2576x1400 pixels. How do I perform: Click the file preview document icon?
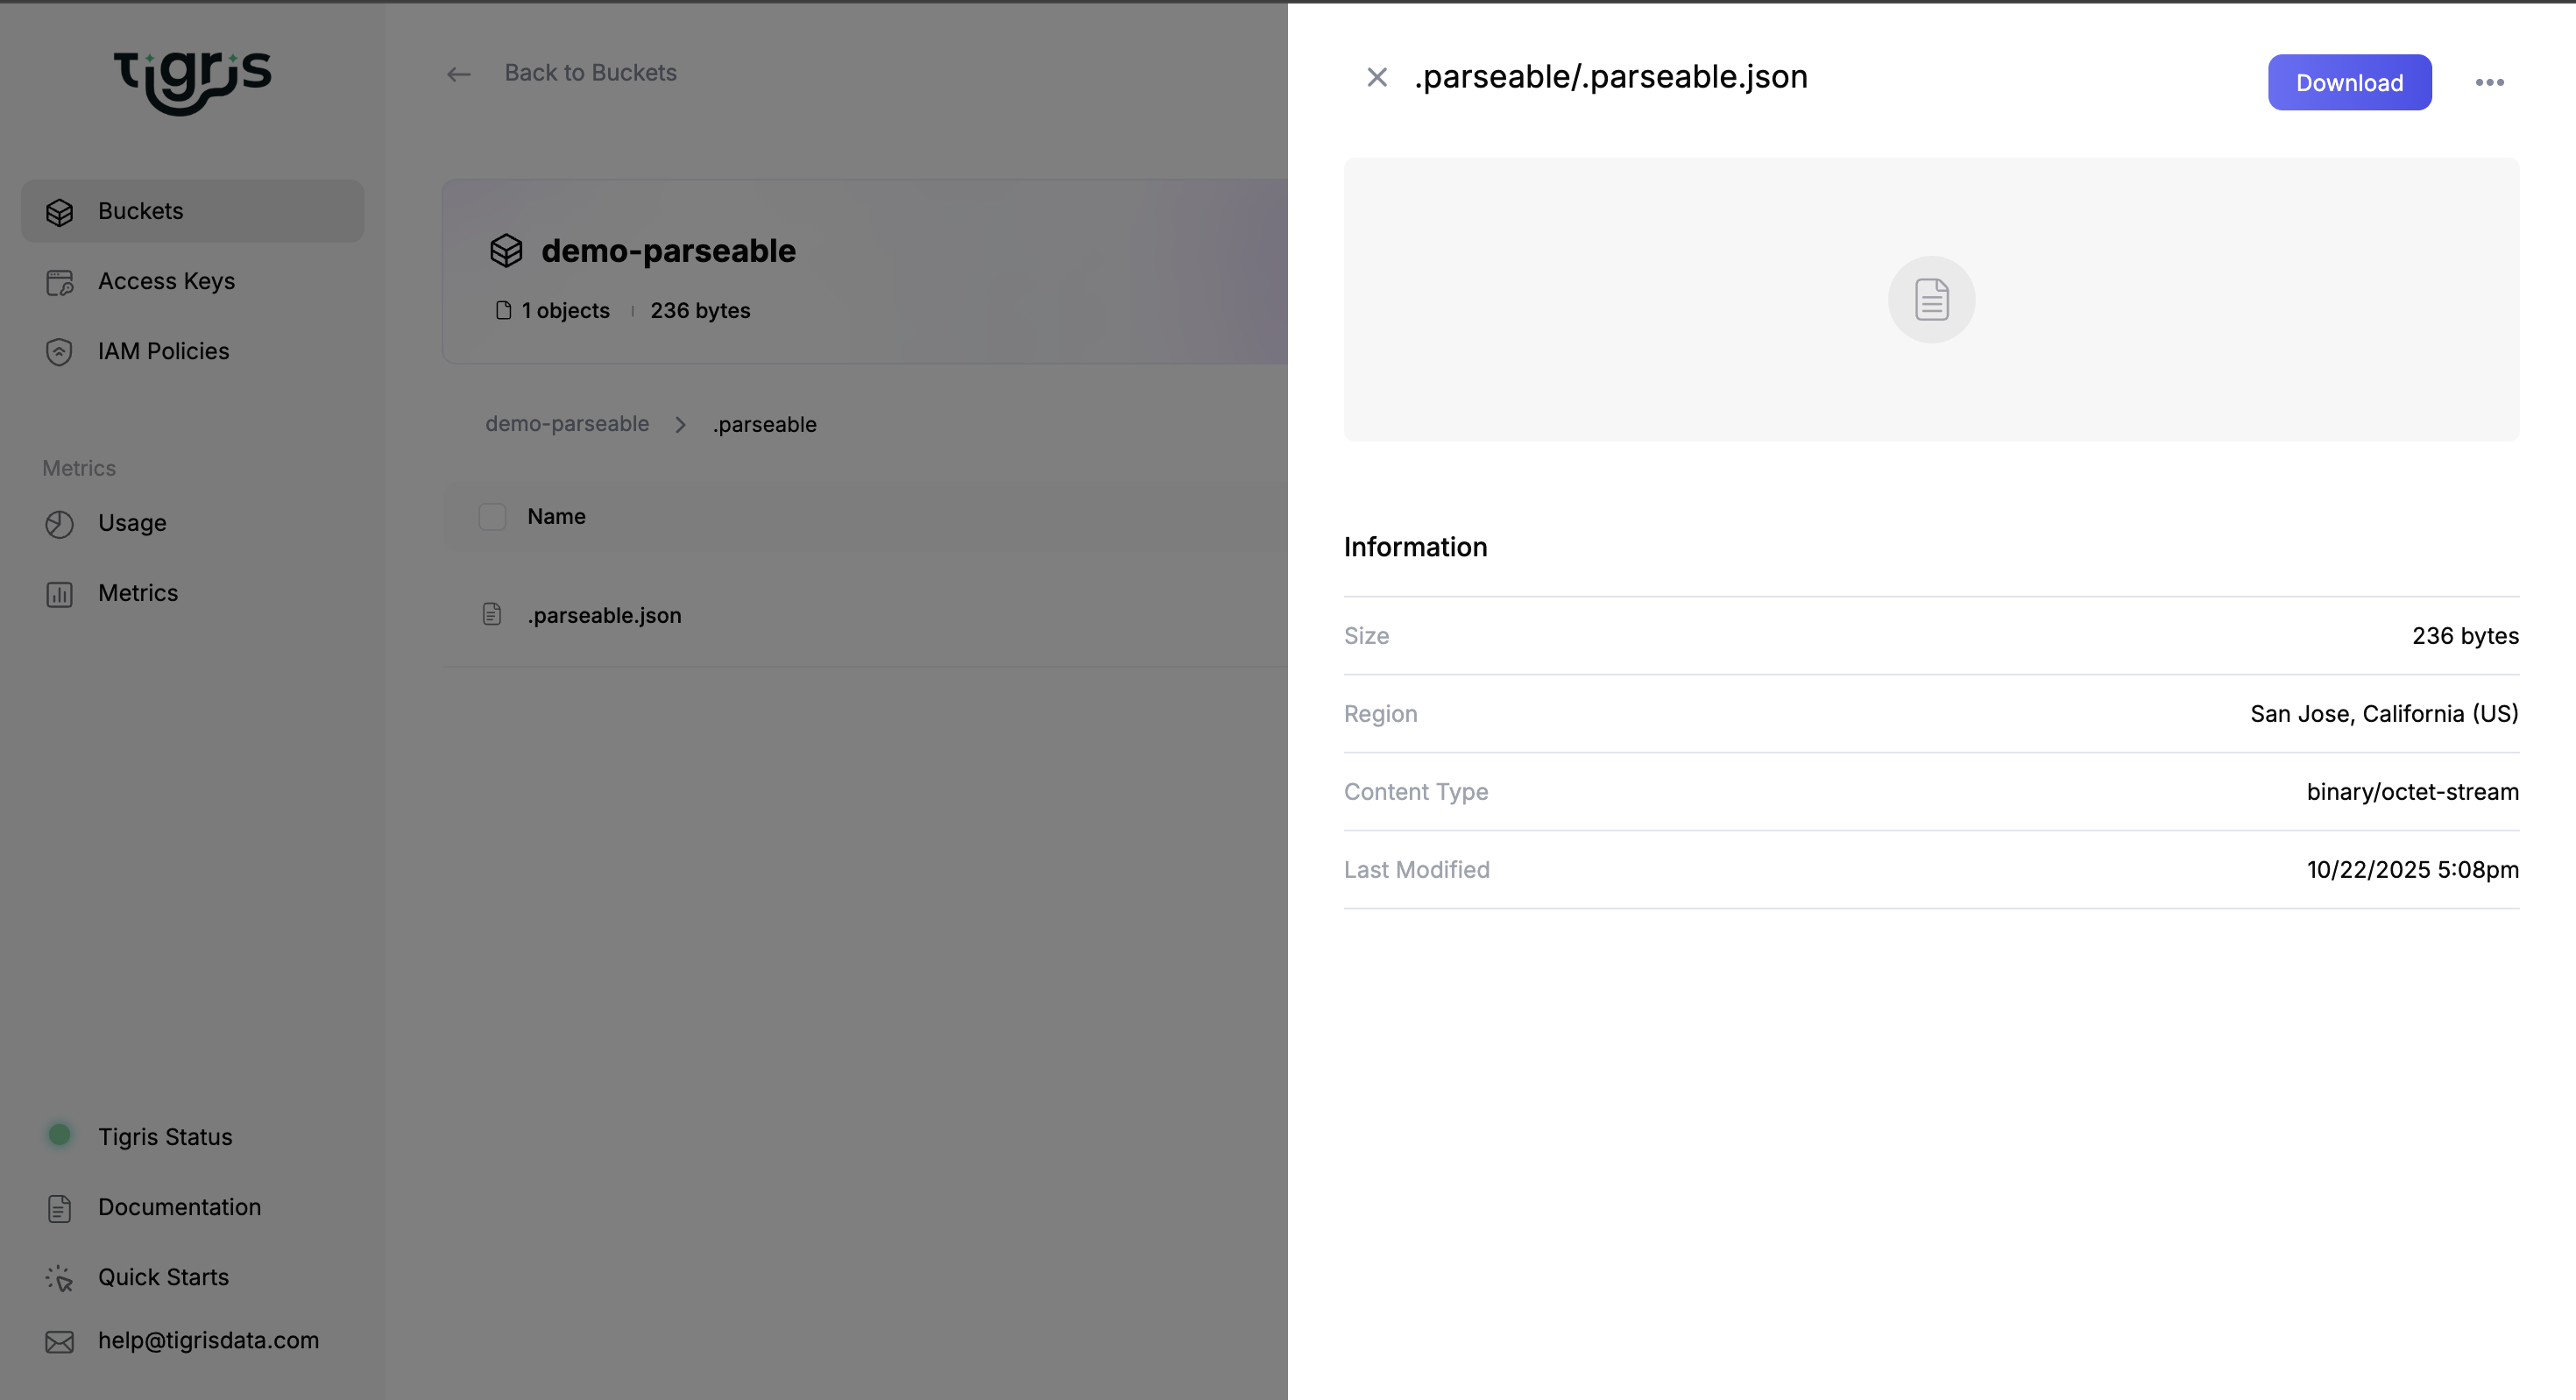(x=1930, y=300)
